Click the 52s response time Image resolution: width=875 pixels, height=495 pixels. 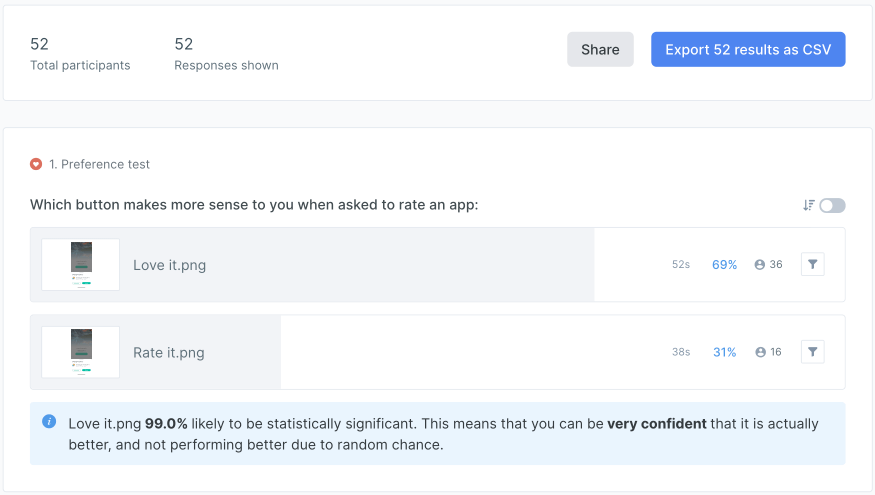[x=681, y=265]
